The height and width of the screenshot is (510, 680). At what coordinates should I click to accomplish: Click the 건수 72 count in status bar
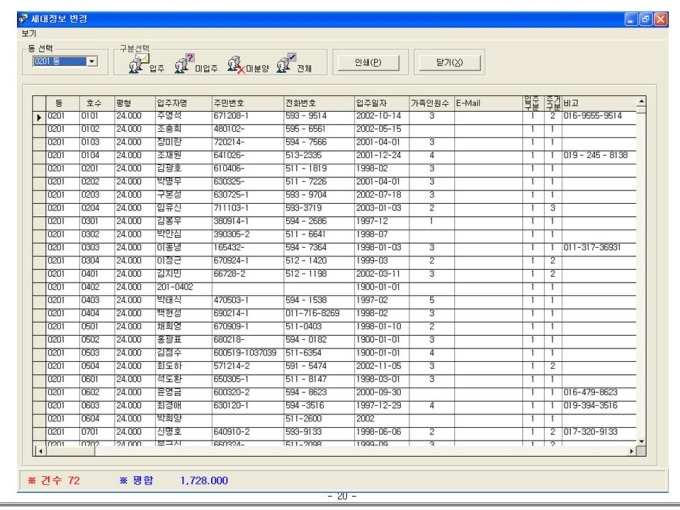[x=54, y=480]
